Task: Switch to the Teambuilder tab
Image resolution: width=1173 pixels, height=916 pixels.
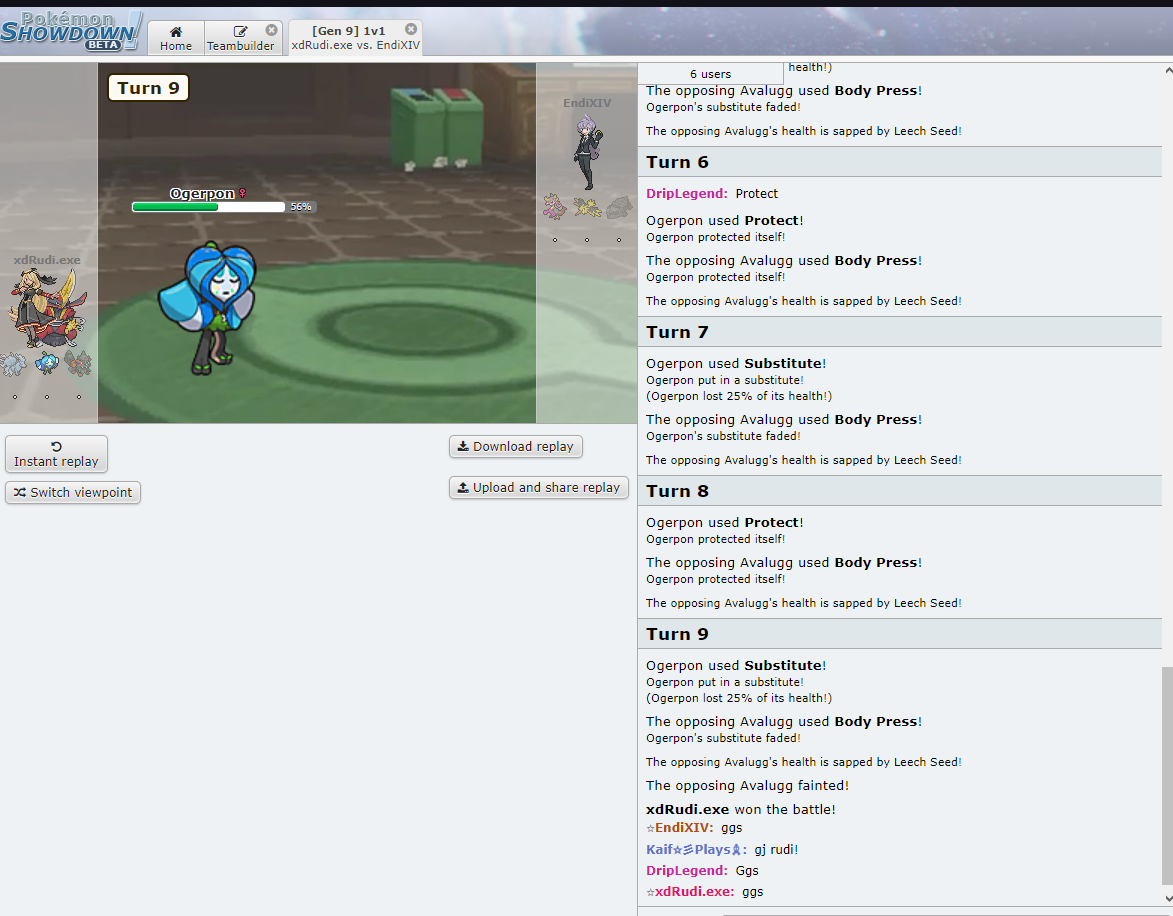Action: pyautogui.click(x=241, y=38)
